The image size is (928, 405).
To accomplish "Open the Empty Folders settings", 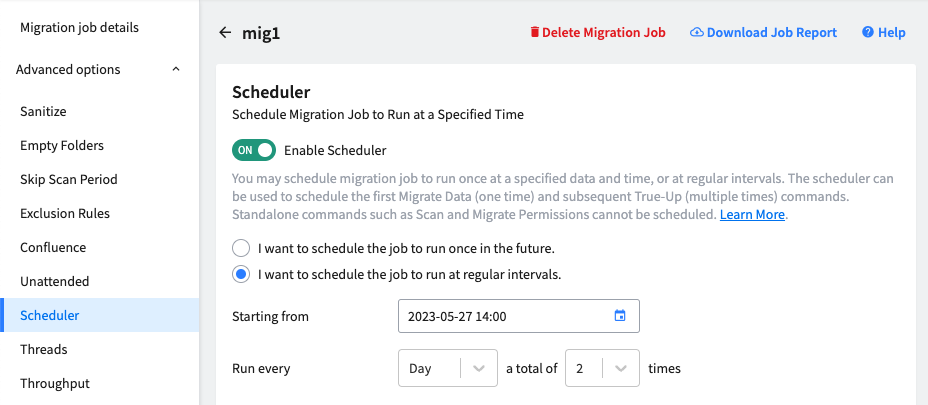I will point(62,145).
